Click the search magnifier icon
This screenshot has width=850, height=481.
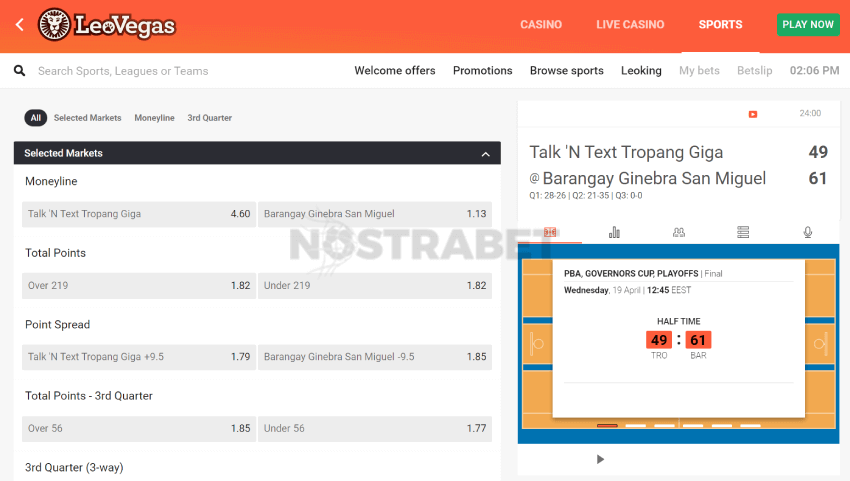[20, 70]
